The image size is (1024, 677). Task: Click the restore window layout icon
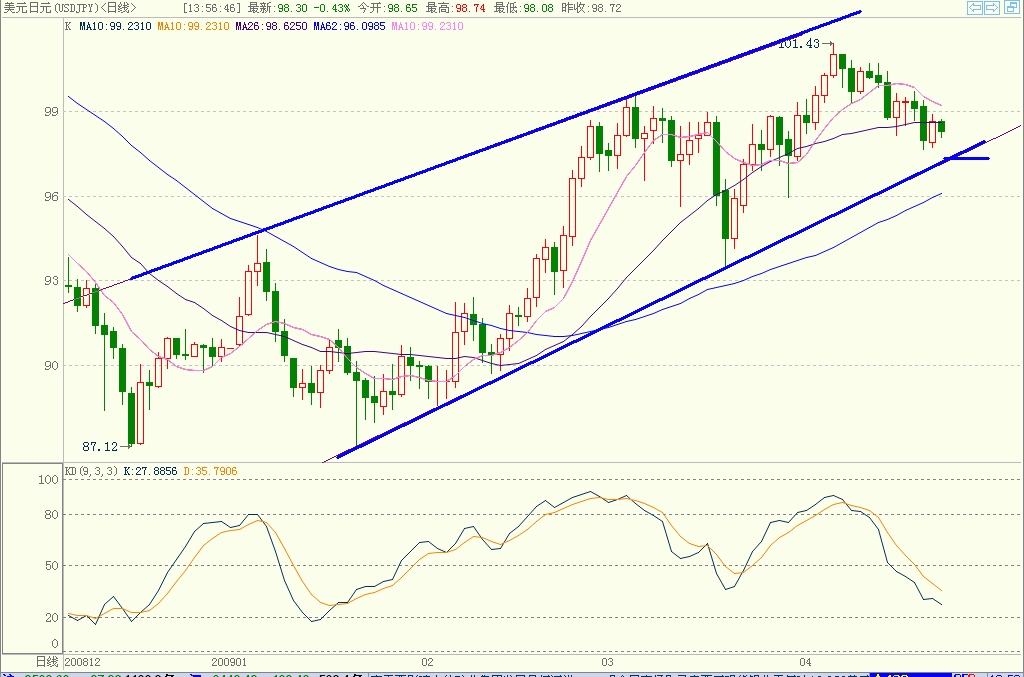point(1011,8)
